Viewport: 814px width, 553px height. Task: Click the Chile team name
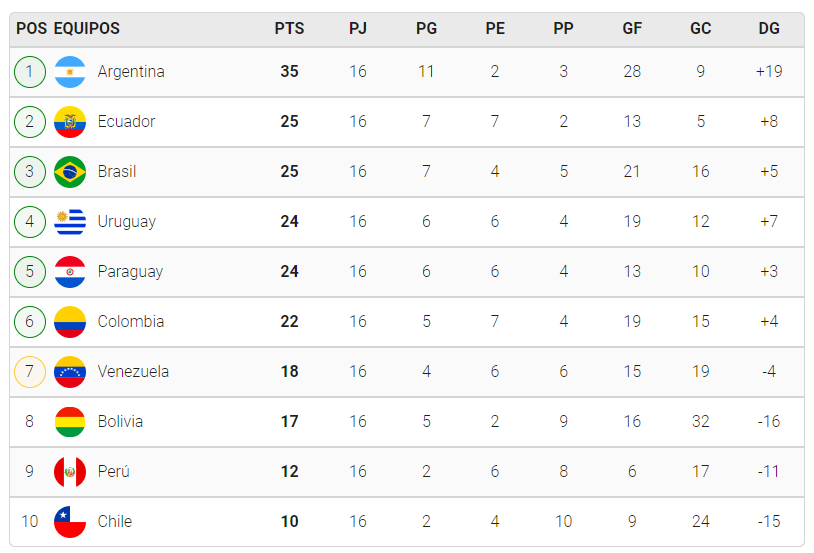click(x=115, y=521)
